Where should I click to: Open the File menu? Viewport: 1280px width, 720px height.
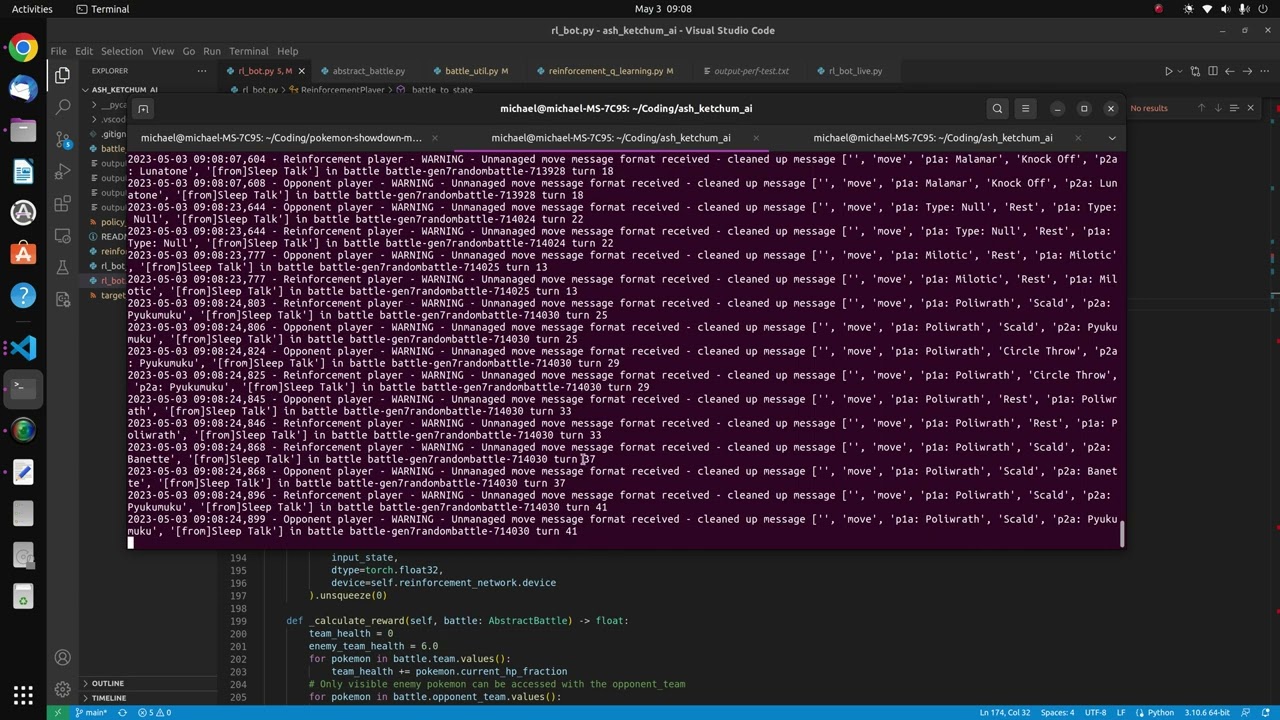point(59,51)
